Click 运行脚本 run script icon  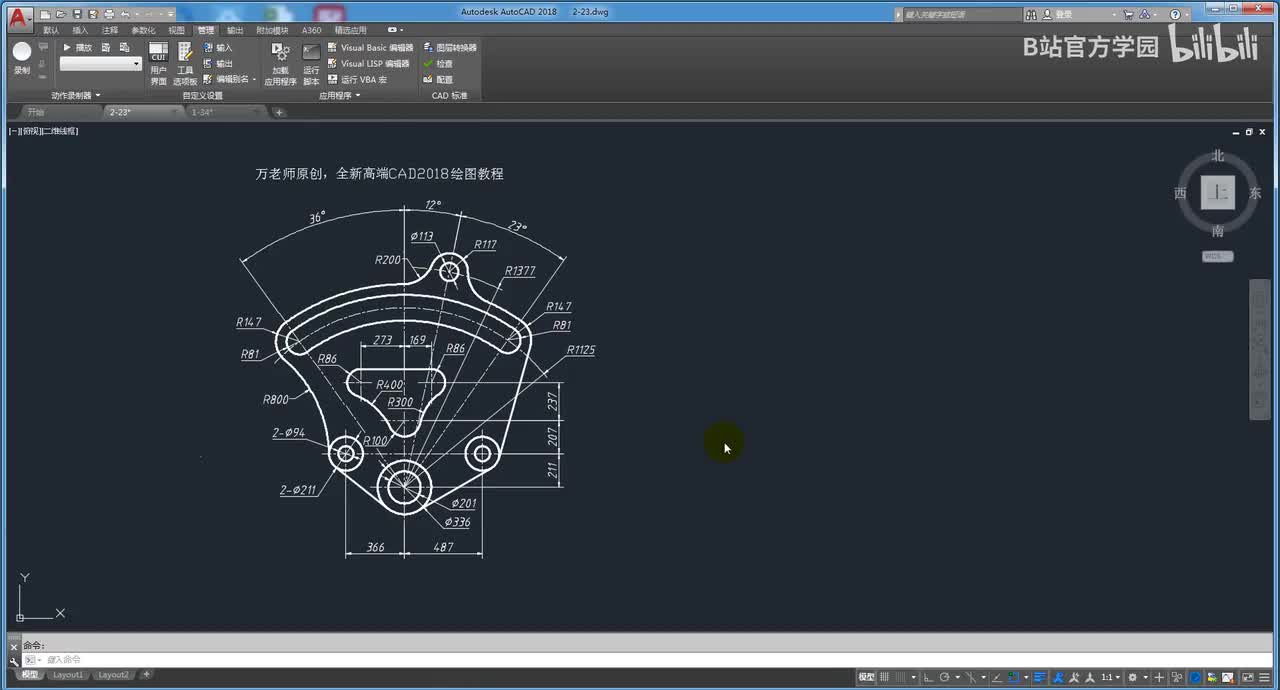(x=311, y=64)
